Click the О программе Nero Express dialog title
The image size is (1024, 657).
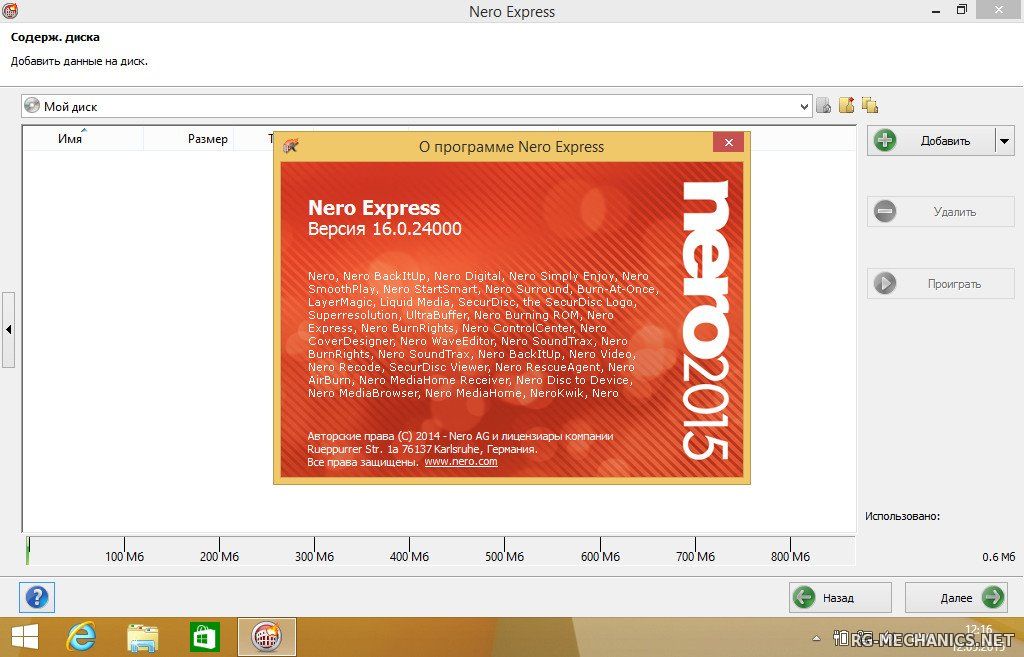pyautogui.click(x=511, y=147)
